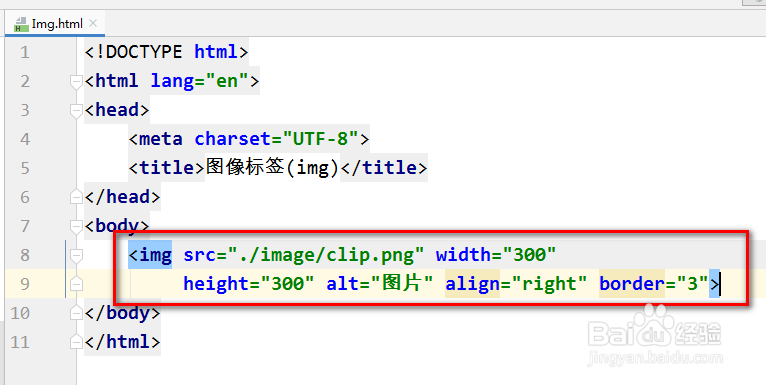The height and width of the screenshot is (385, 766).
Task: Collapse the head tag fold on line 3
Action: (76, 110)
